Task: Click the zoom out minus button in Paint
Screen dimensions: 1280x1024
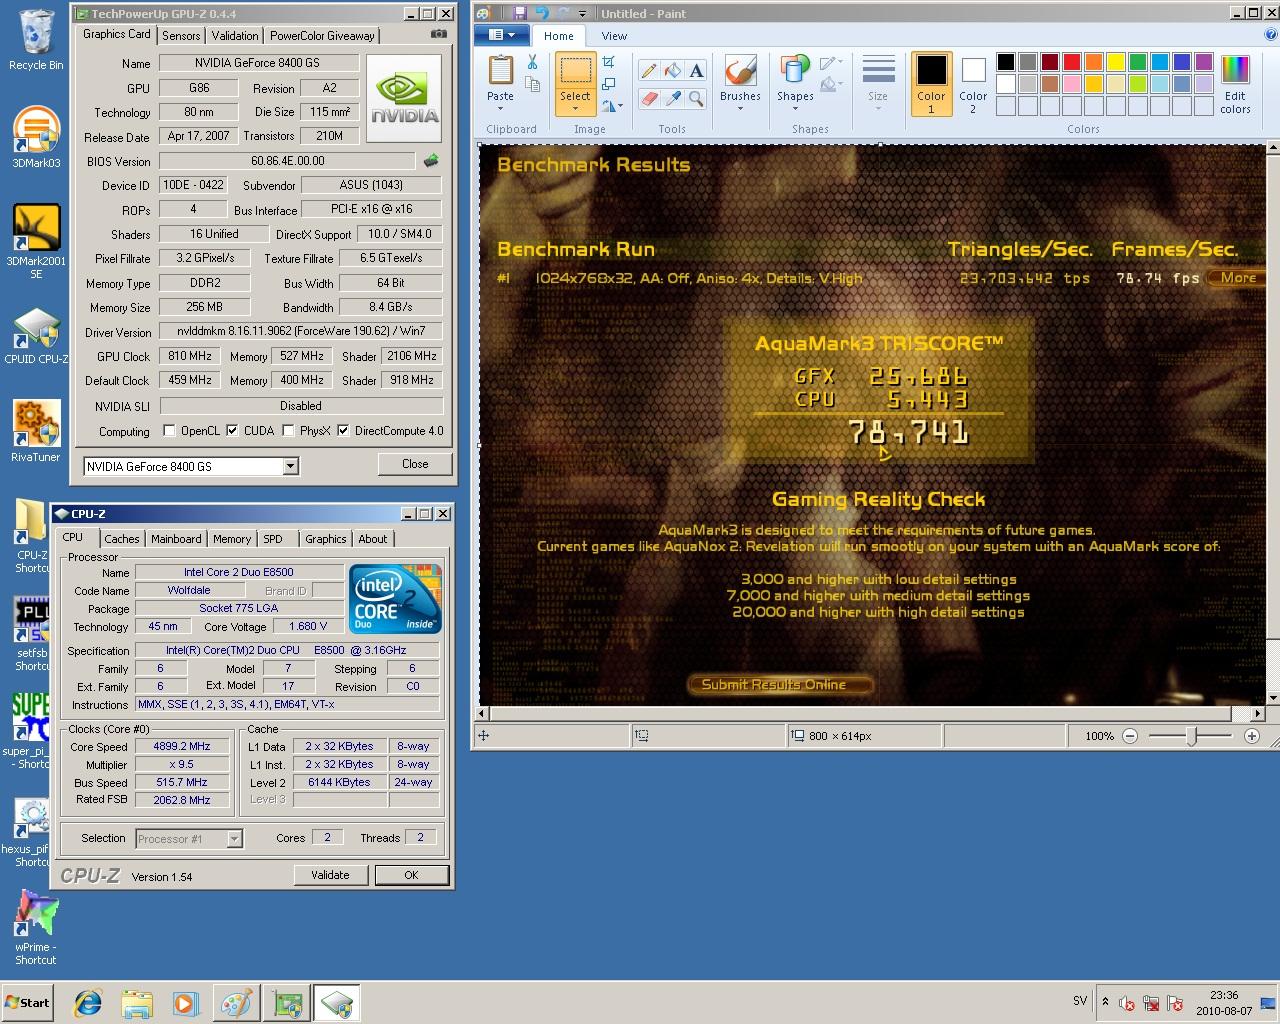Action: (x=1130, y=736)
